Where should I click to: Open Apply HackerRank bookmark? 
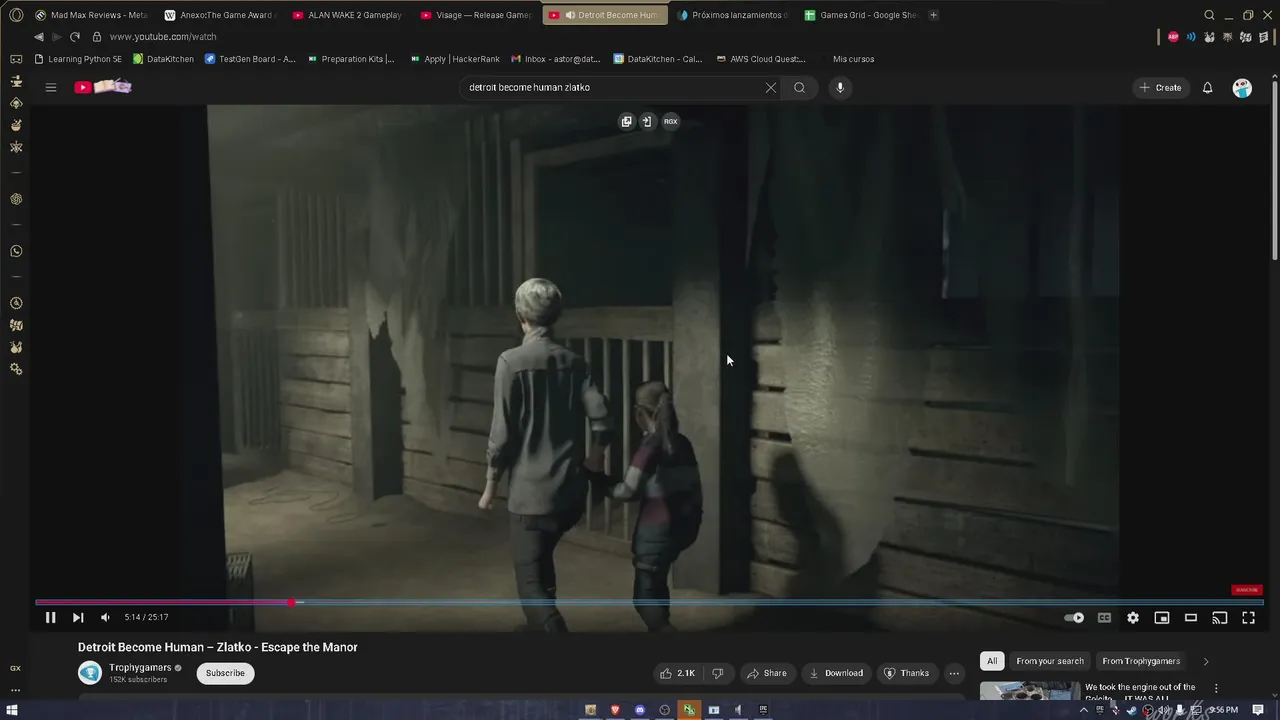click(455, 59)
